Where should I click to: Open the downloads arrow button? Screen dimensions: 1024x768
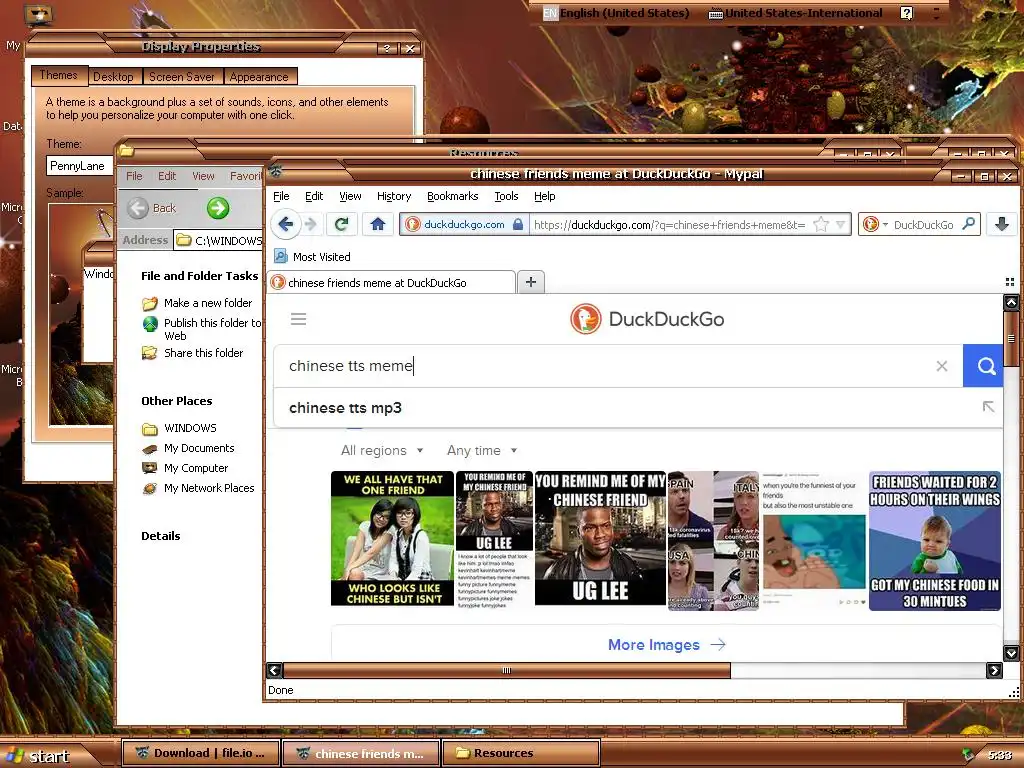pyautogui.click(x=1002, y=224)
